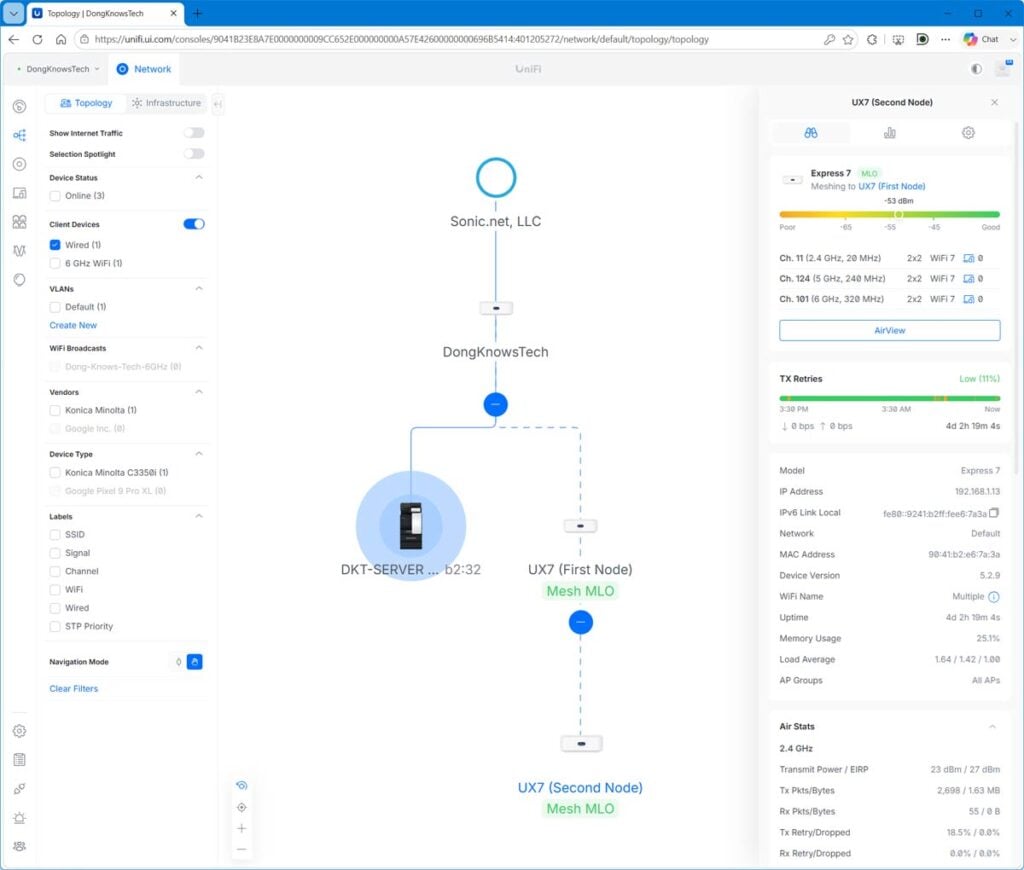Select the hand pan navigation mode

tap(195, 662)
